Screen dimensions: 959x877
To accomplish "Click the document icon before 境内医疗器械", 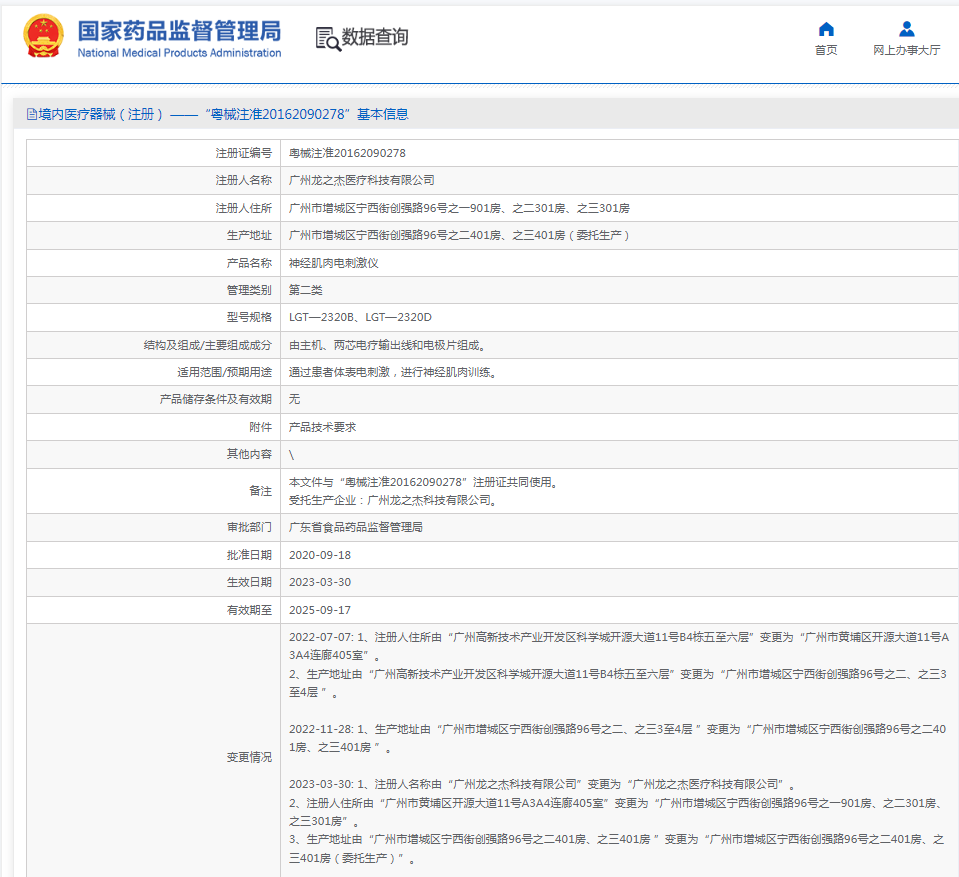I will 31,115.
